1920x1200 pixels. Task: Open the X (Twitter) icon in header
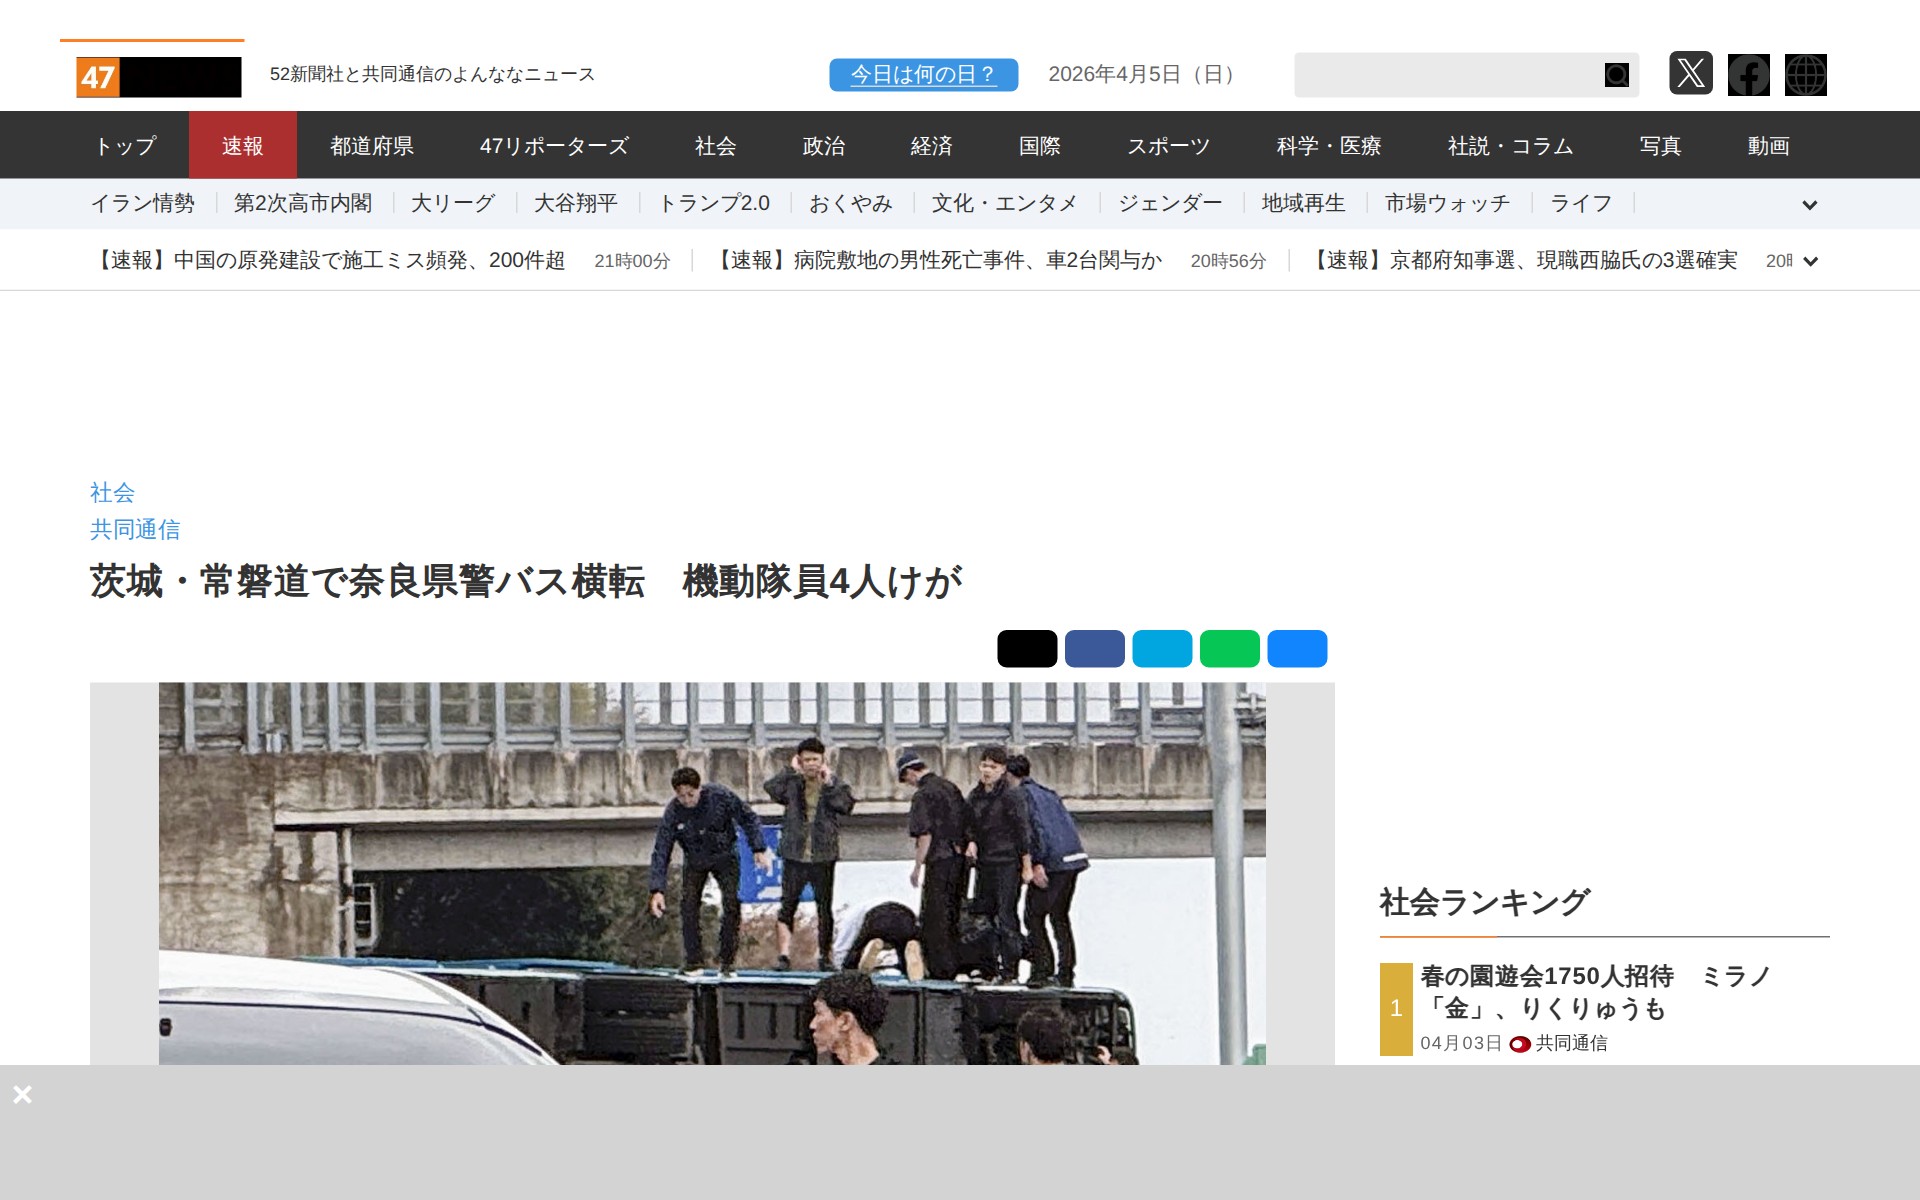[1690, 74]
